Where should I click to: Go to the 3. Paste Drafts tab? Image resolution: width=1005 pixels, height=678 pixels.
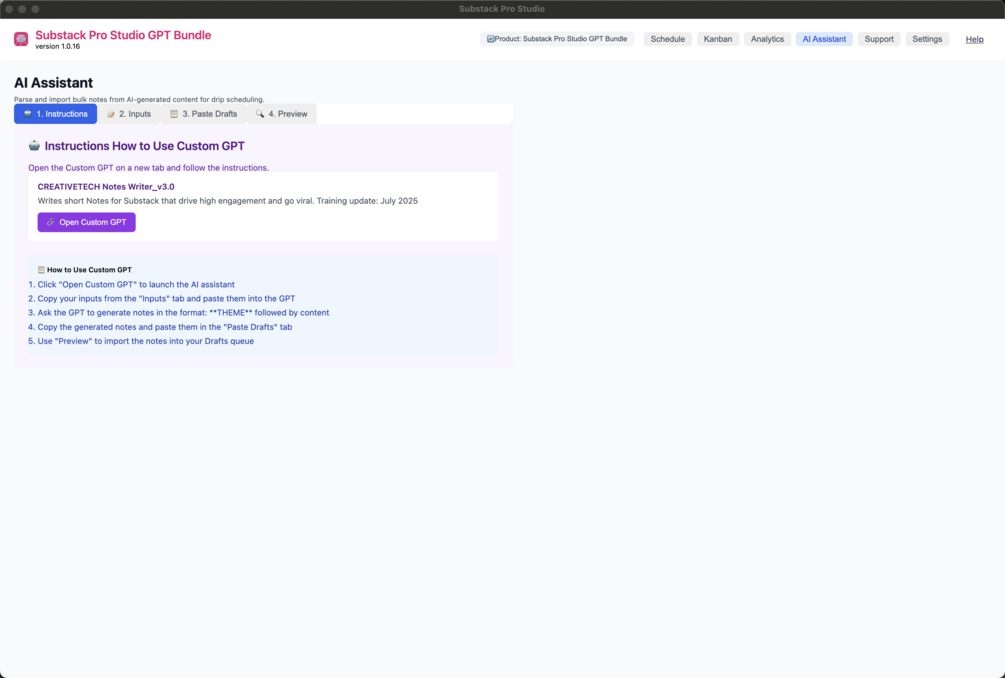[203, 114]
